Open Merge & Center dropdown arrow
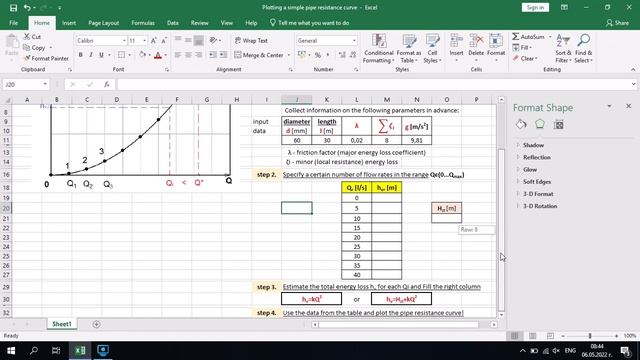640x360 pixels. [289, 55]
